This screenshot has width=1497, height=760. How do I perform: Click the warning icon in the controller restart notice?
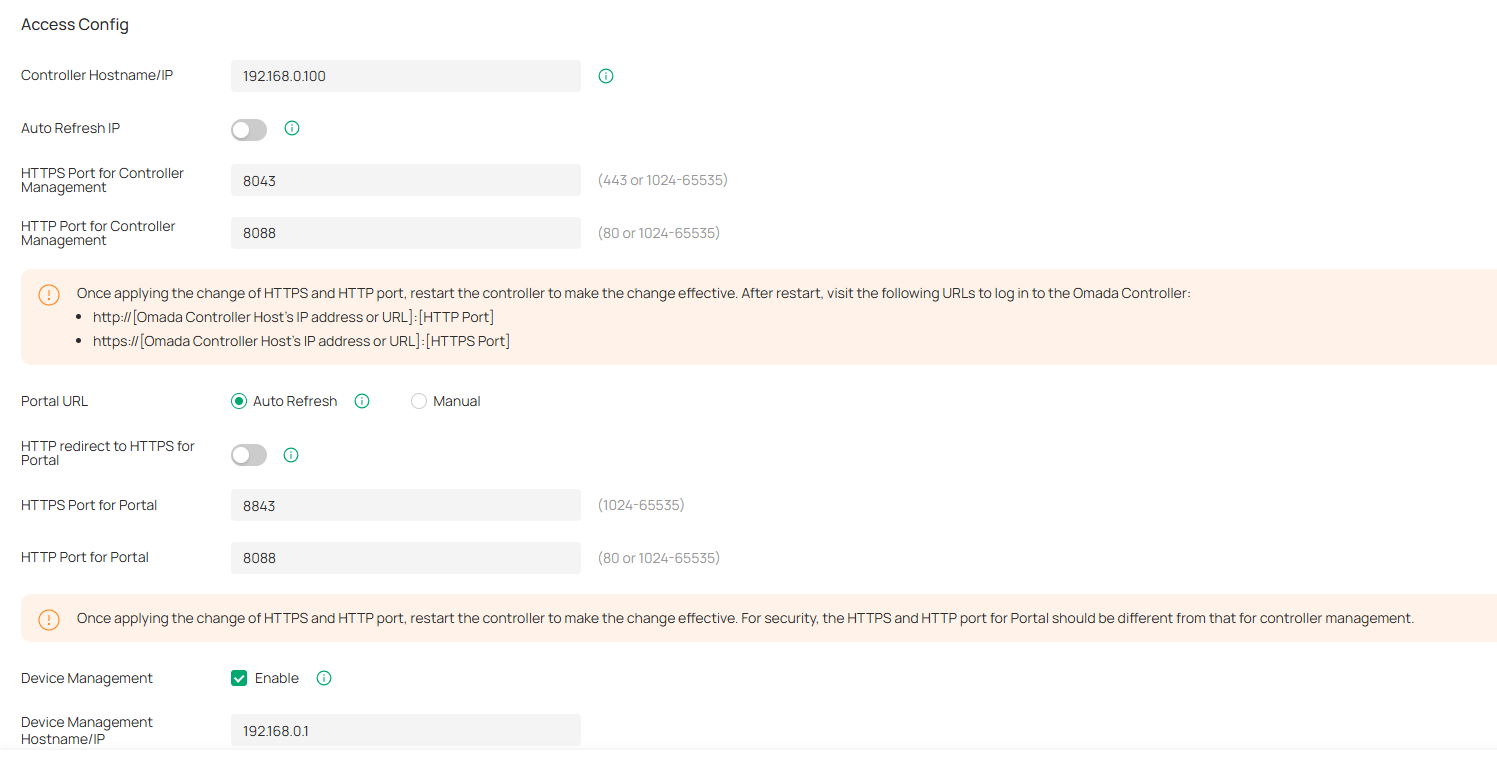[x=49, y=295]
